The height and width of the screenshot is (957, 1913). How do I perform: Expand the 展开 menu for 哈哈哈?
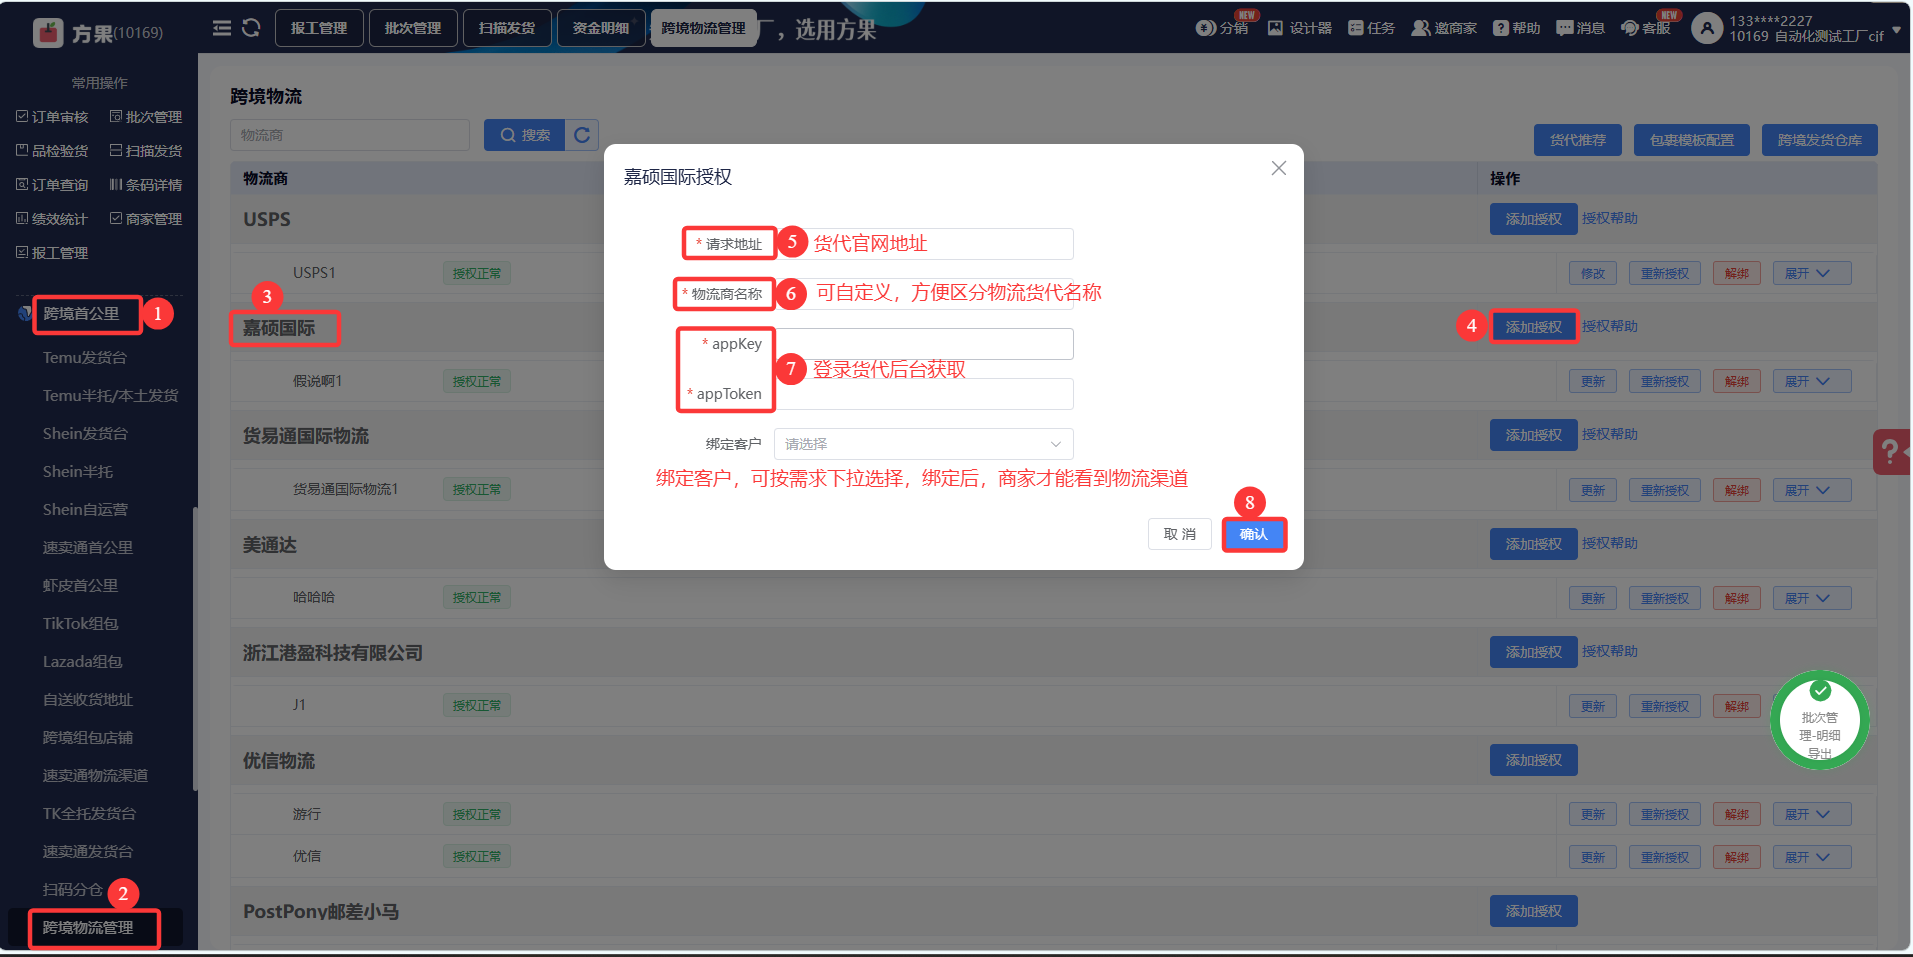click(1811, 598)
